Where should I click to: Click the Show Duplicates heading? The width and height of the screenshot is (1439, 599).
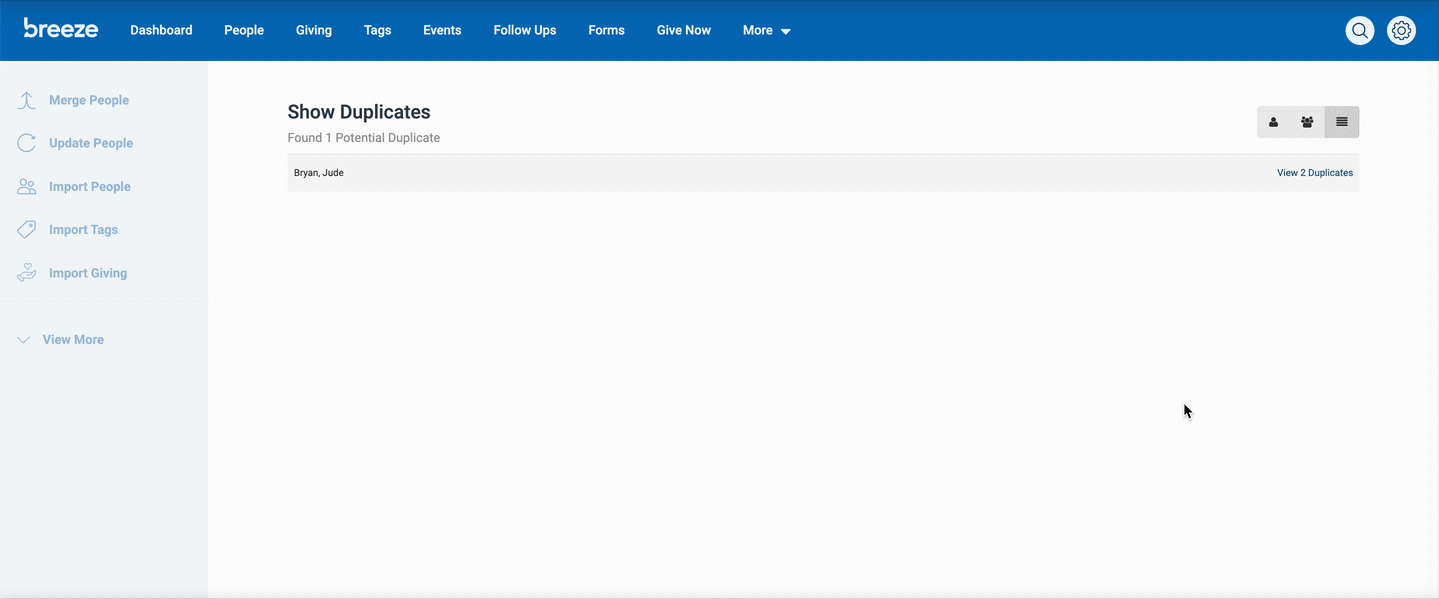(359, 112)
